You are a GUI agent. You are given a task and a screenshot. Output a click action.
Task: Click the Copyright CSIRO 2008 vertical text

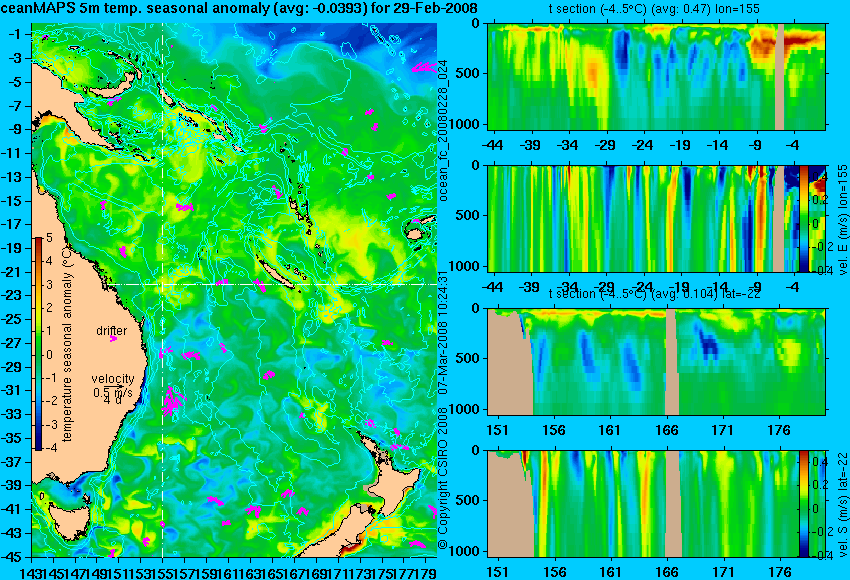tap(443, 477)
